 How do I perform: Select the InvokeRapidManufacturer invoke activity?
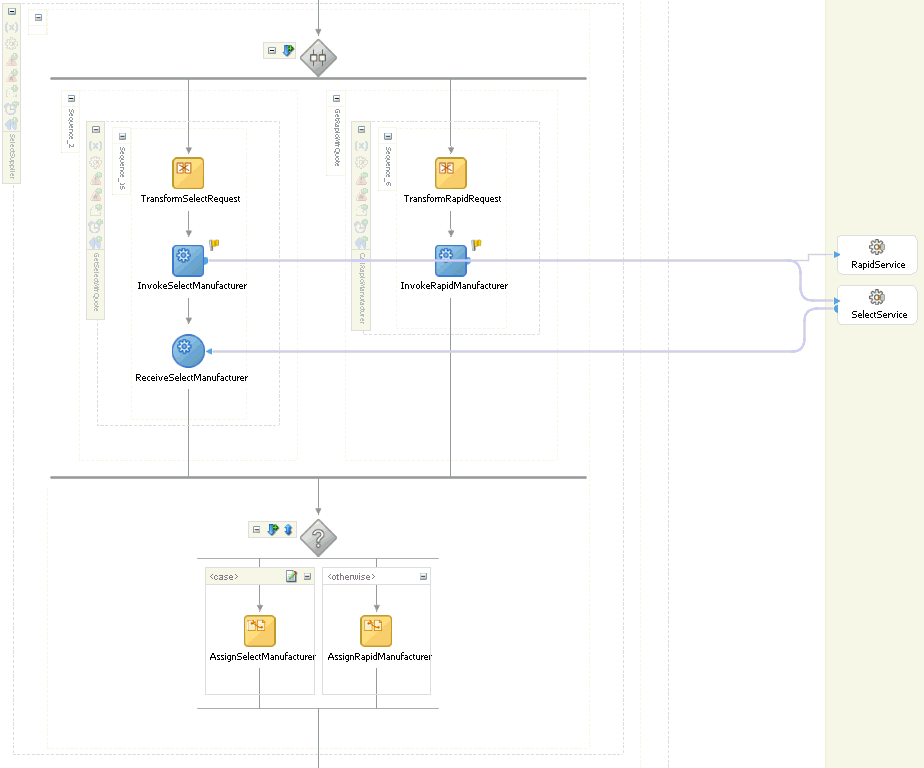[x=451, y=260]
